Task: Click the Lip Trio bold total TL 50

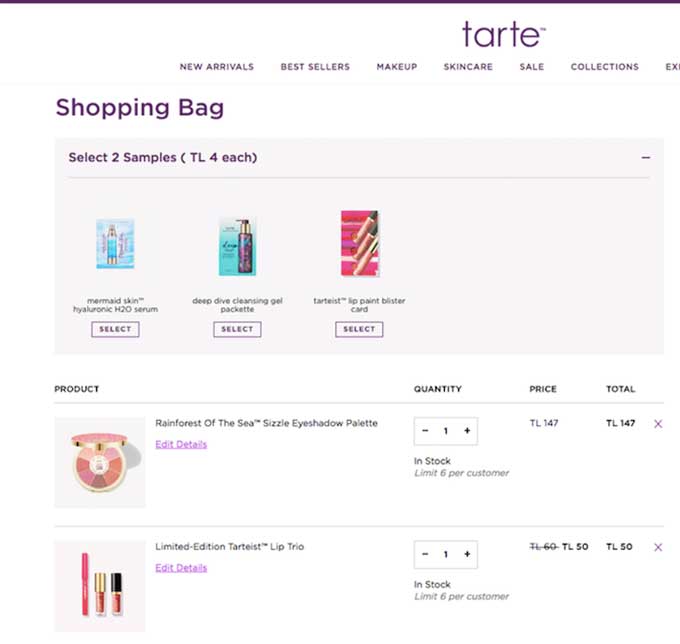Action: tap(619, 547)
